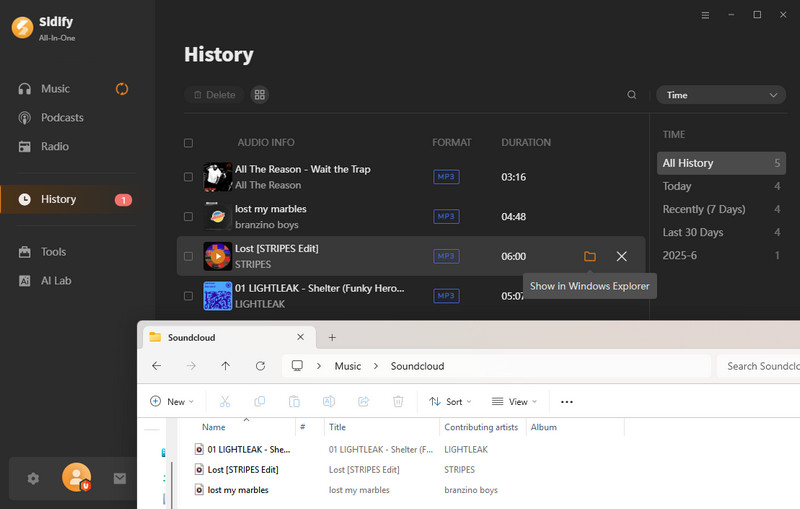Viewport: 800px width, 509px height.
Task: Expand the Sort dropdown in Explorer toolbar
Action: 449,401
